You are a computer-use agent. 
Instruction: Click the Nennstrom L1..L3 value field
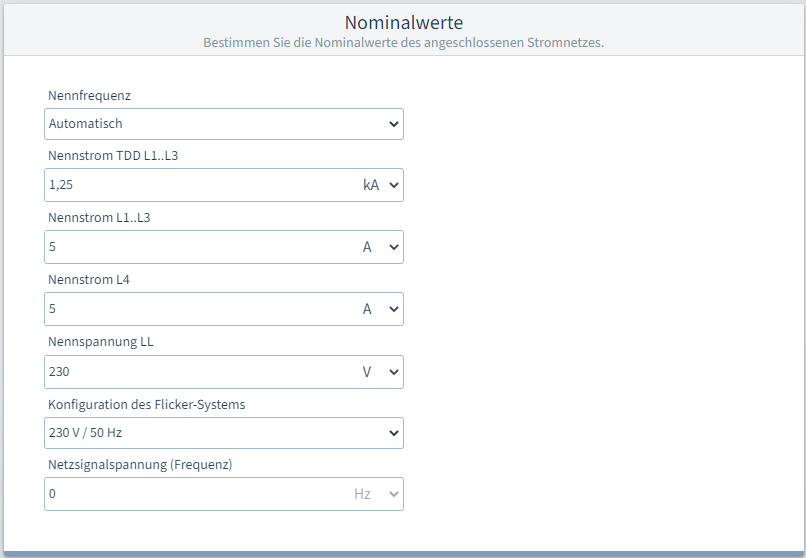point(200,247)
